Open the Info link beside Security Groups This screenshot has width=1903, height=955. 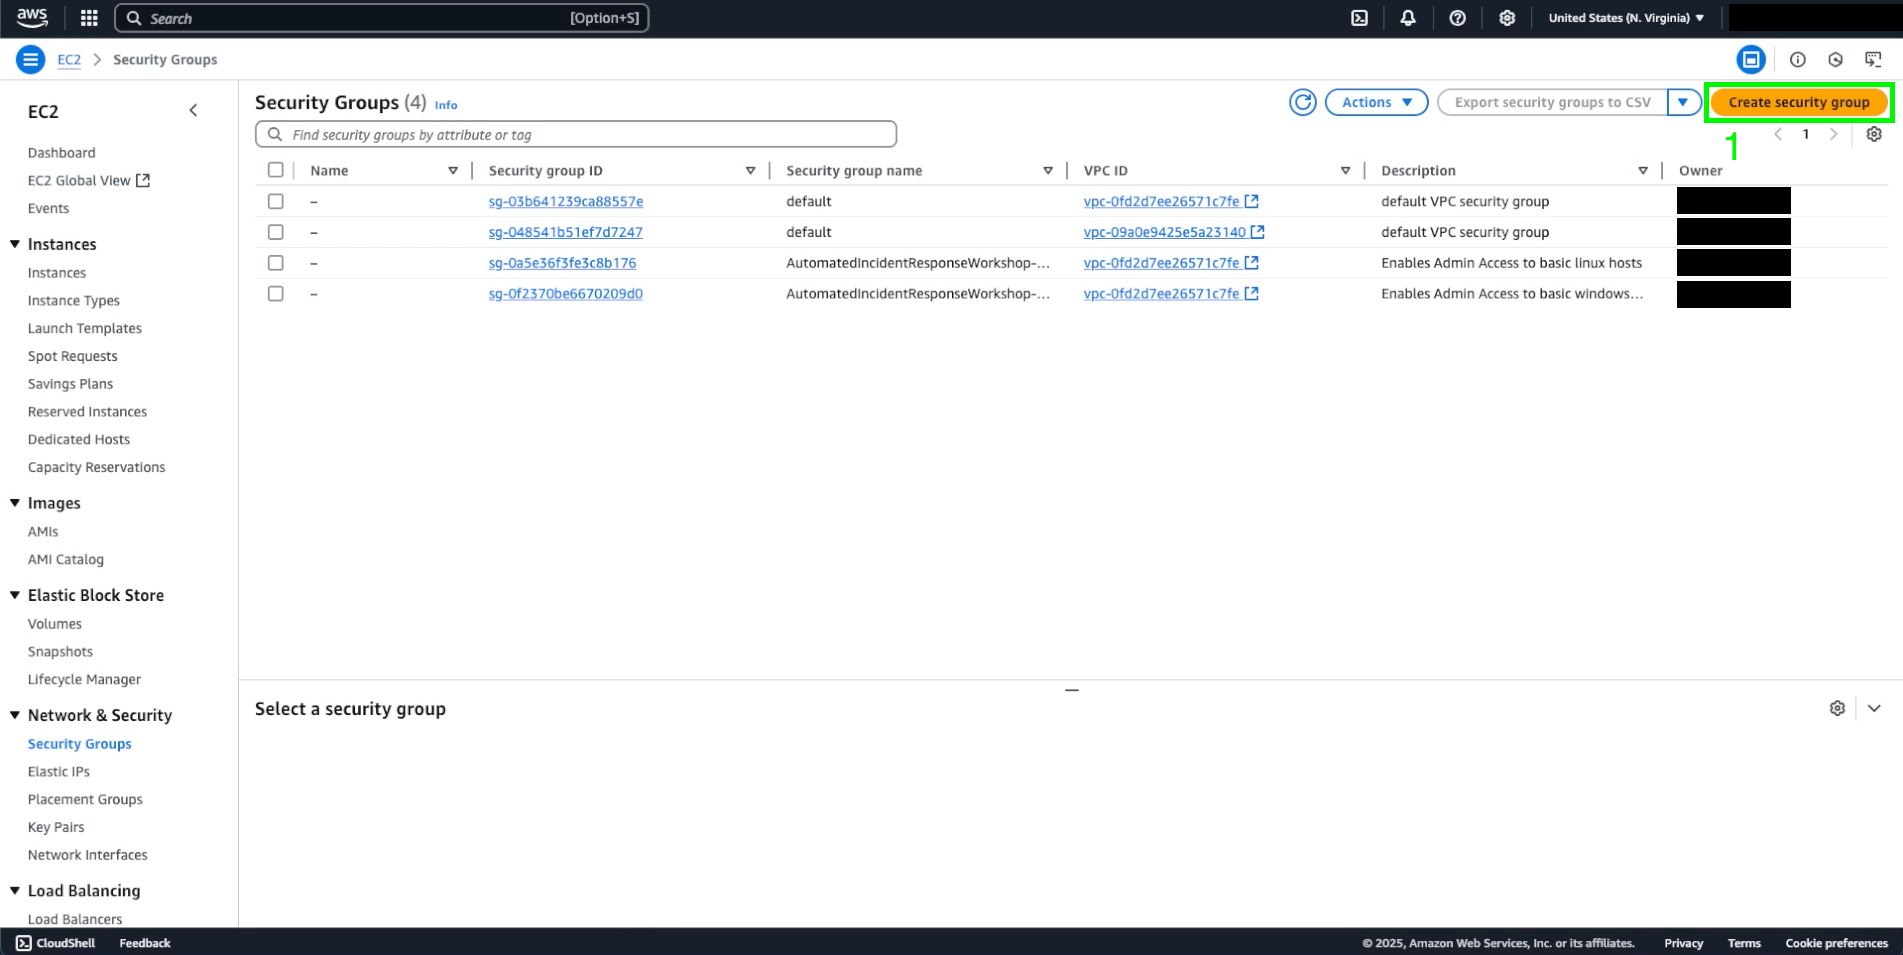[x=446, y=105]
